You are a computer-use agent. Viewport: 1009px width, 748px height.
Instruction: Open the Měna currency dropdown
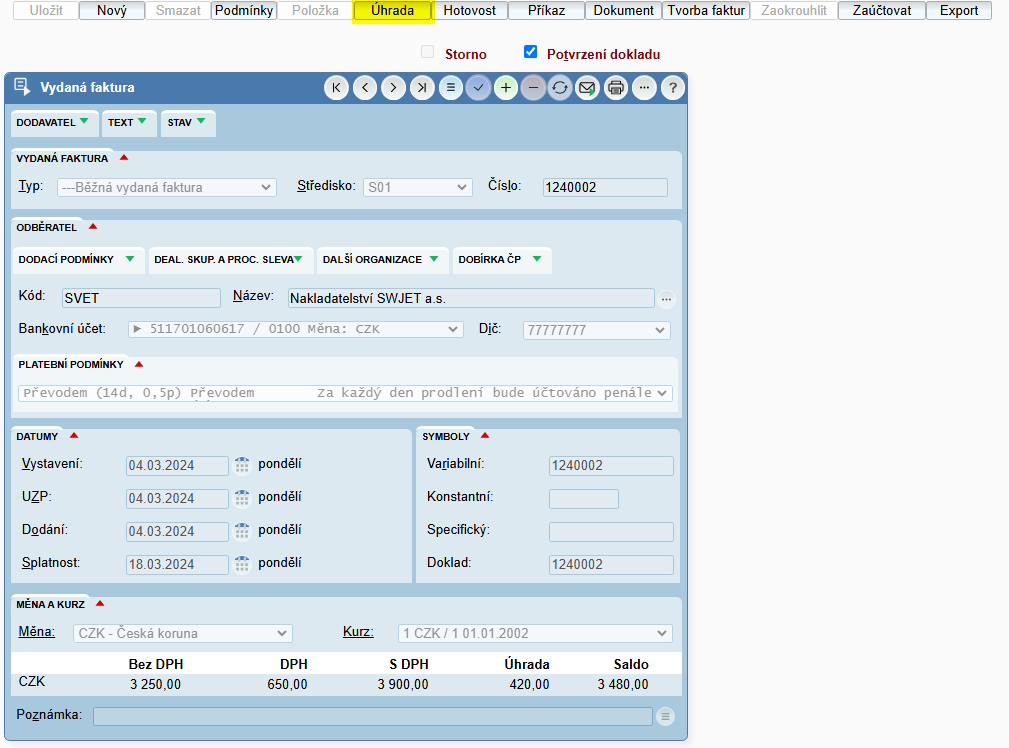(183, 633)
